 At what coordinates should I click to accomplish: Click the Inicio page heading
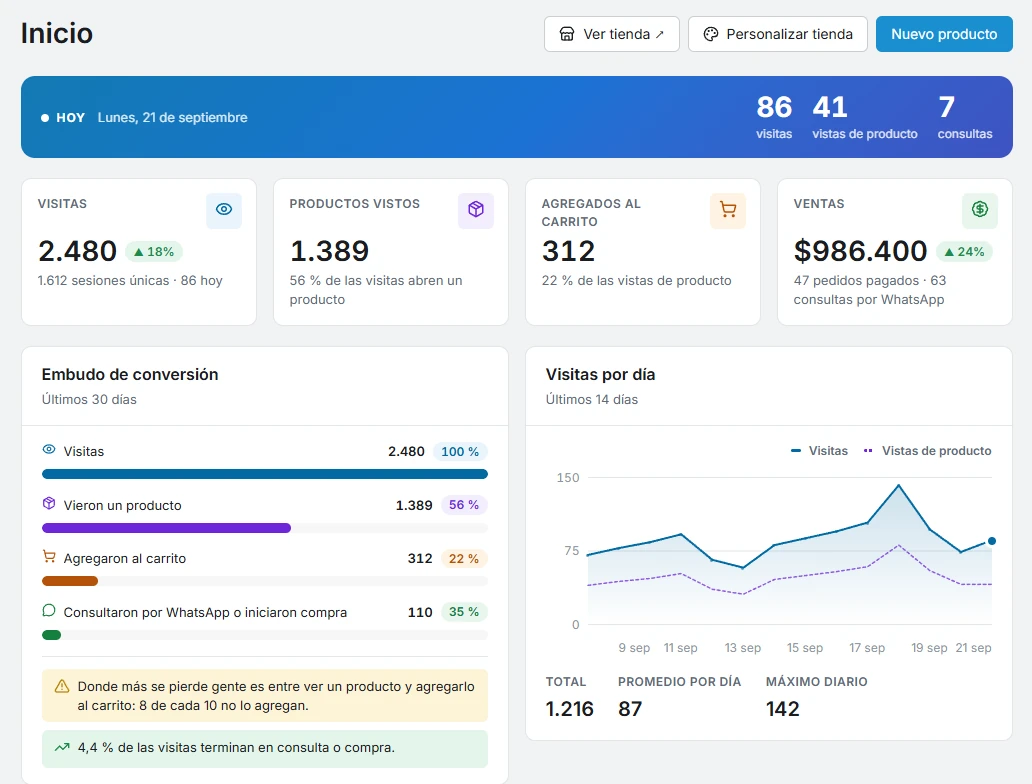pos(57,34)
